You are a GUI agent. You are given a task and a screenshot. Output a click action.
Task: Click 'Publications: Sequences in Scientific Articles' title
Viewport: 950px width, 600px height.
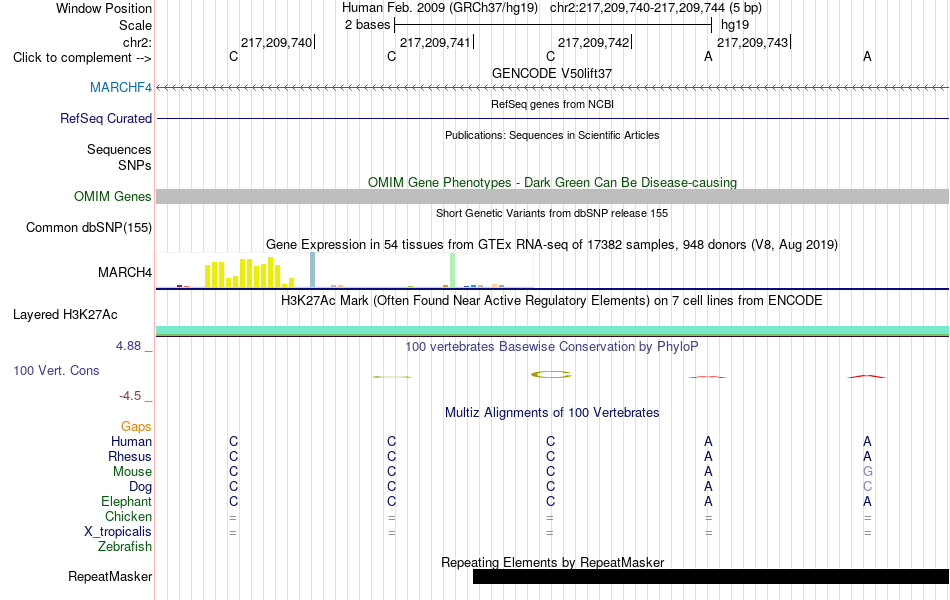552,135
